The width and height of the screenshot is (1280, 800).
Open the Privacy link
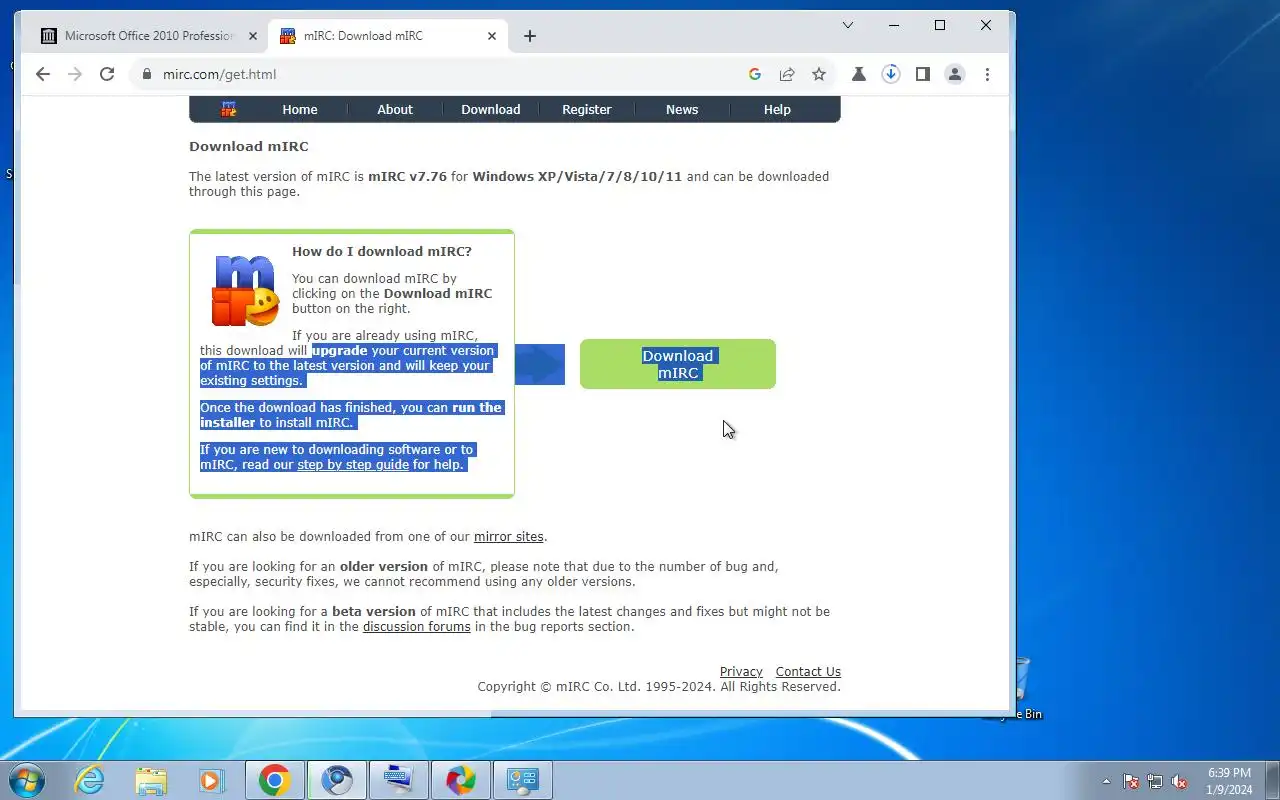tap(741, 672)
